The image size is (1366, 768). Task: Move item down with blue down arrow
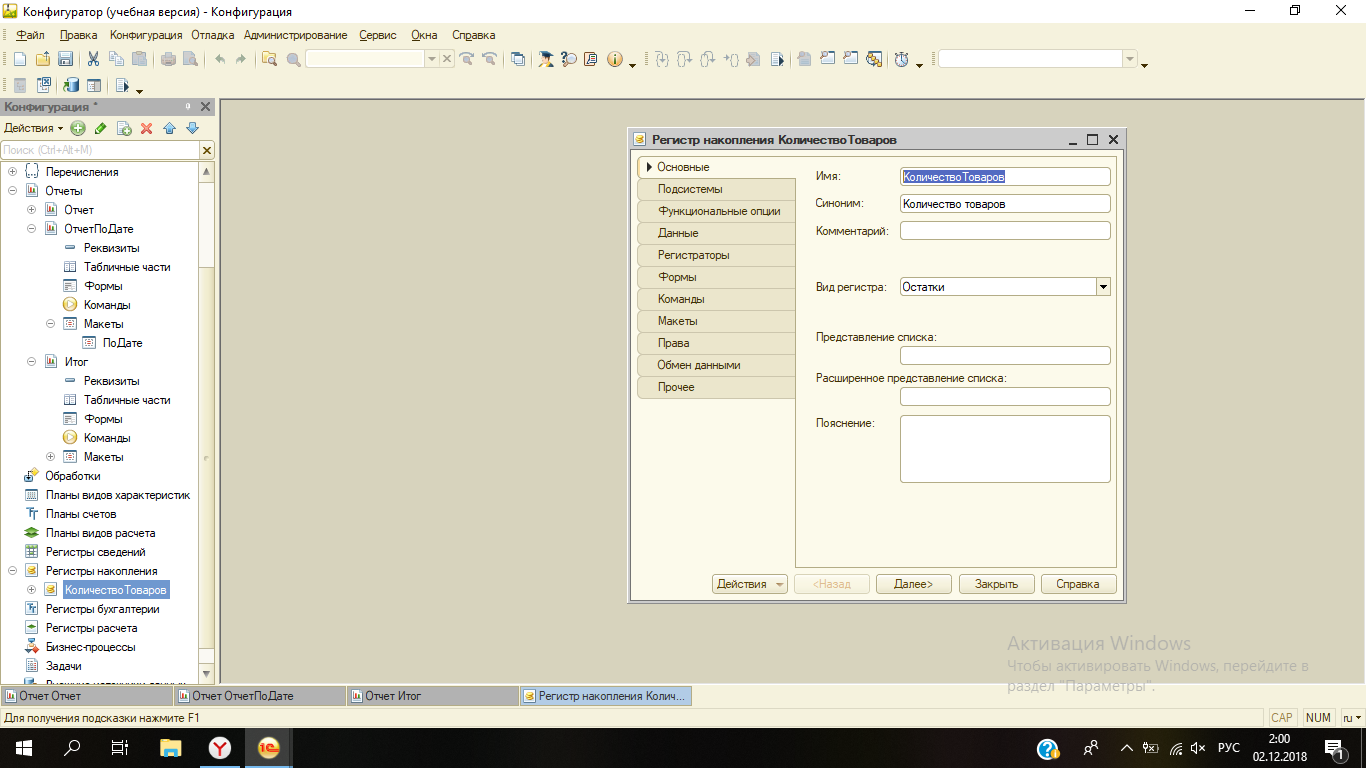(x=192, y=128)
